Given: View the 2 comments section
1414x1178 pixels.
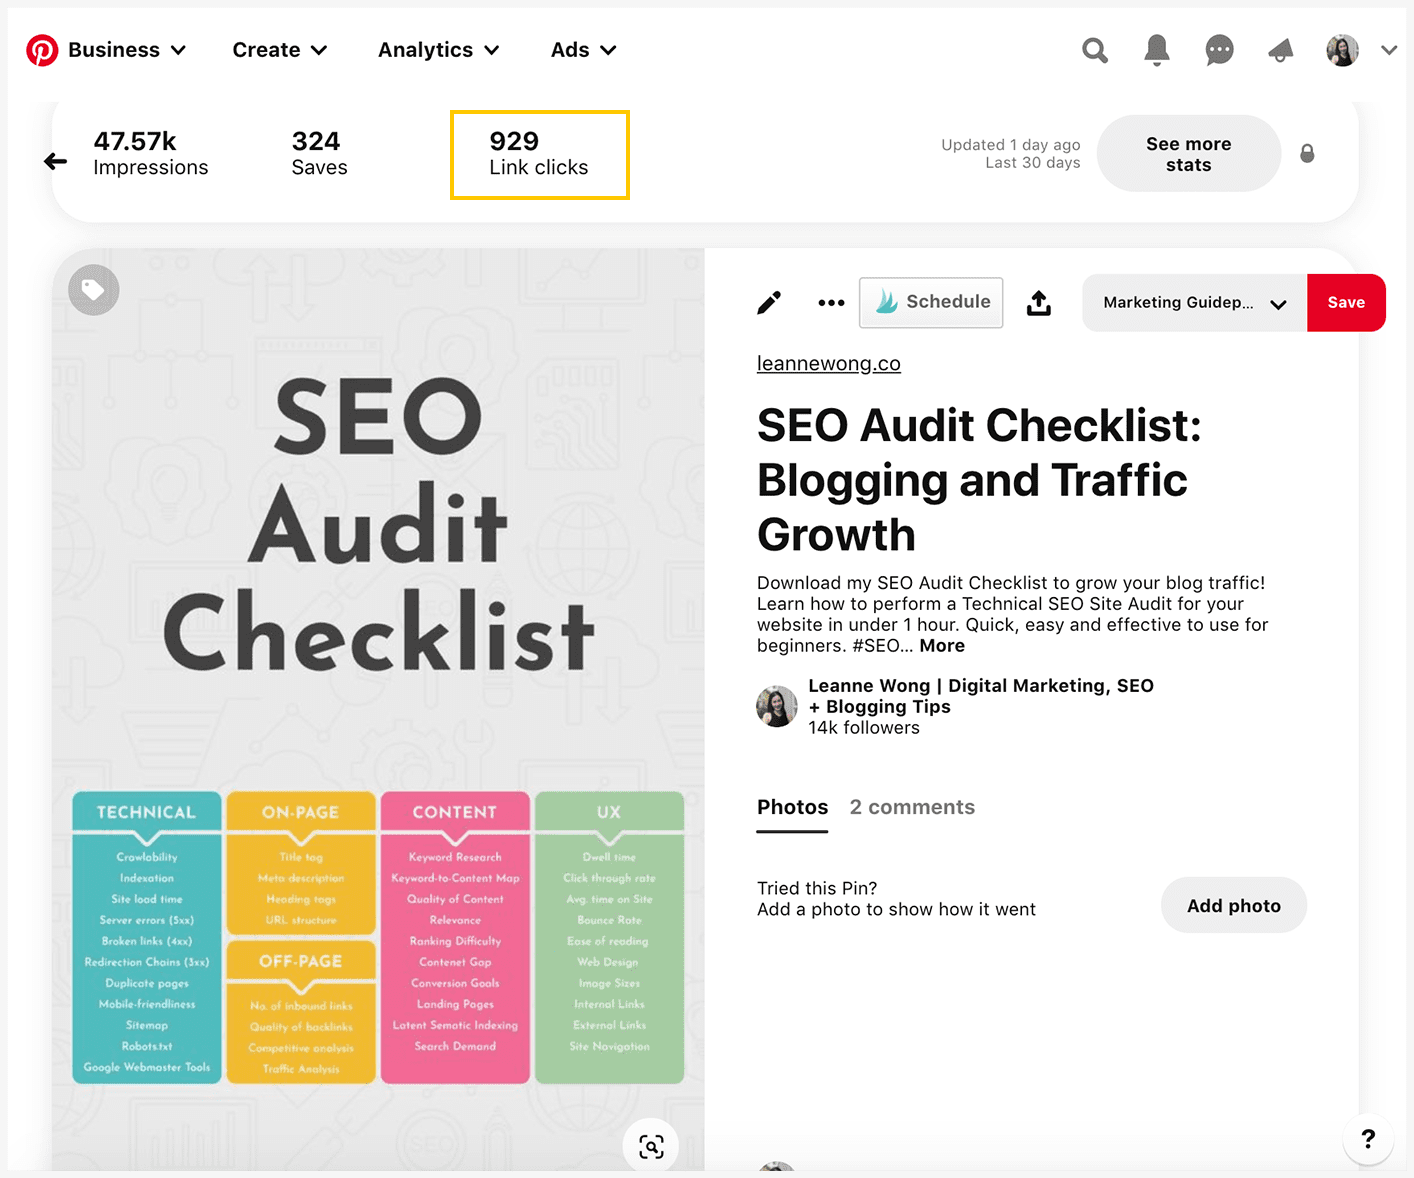Looking at the screenshot, I should point(912,807).
